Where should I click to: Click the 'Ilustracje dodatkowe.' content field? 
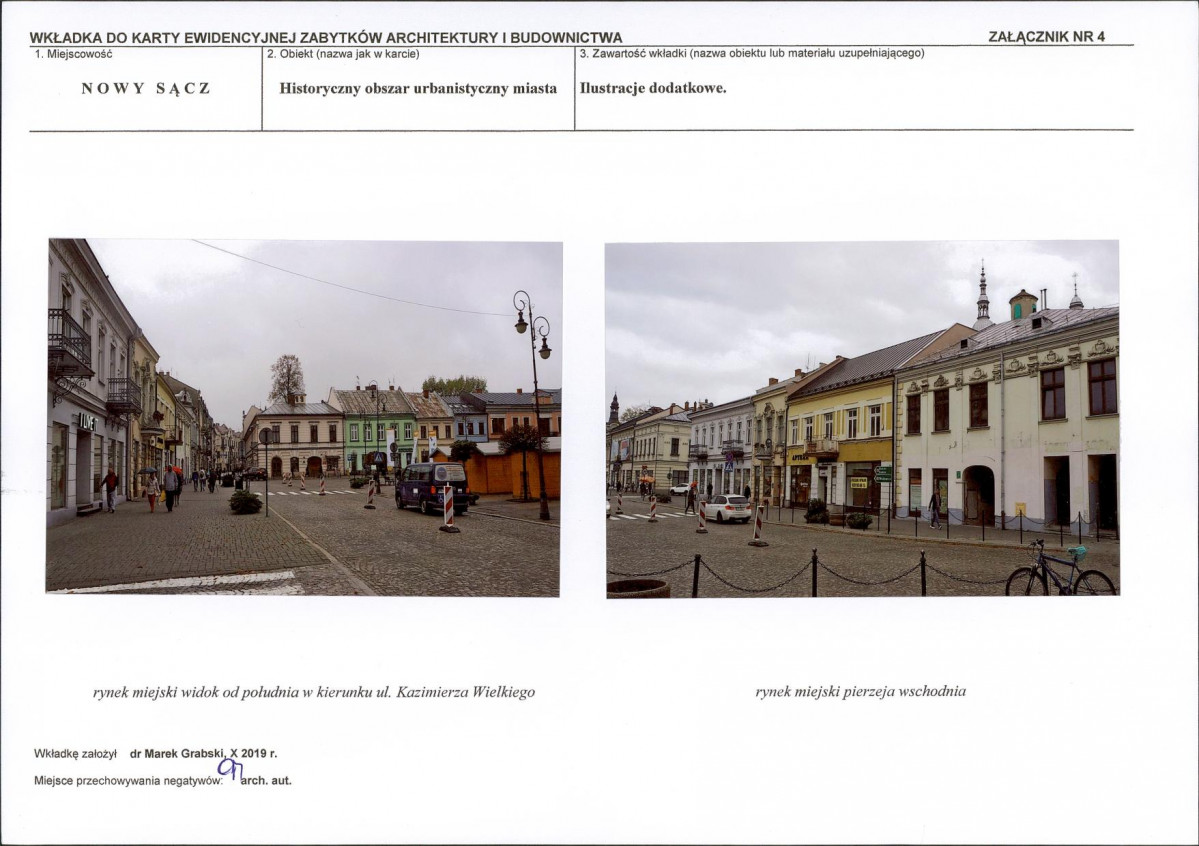coord(654,88)
